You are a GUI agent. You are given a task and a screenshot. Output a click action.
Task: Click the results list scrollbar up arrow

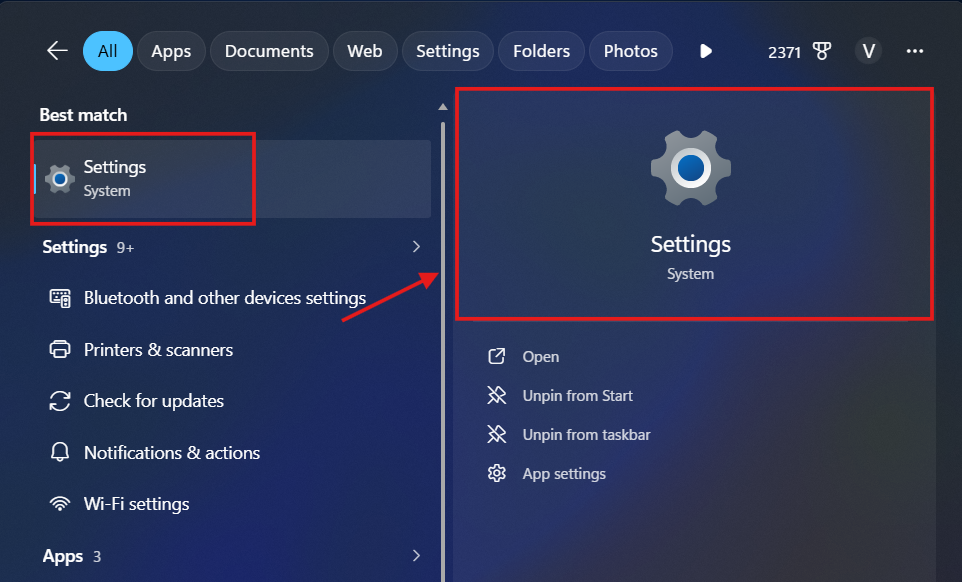[442, 107]
